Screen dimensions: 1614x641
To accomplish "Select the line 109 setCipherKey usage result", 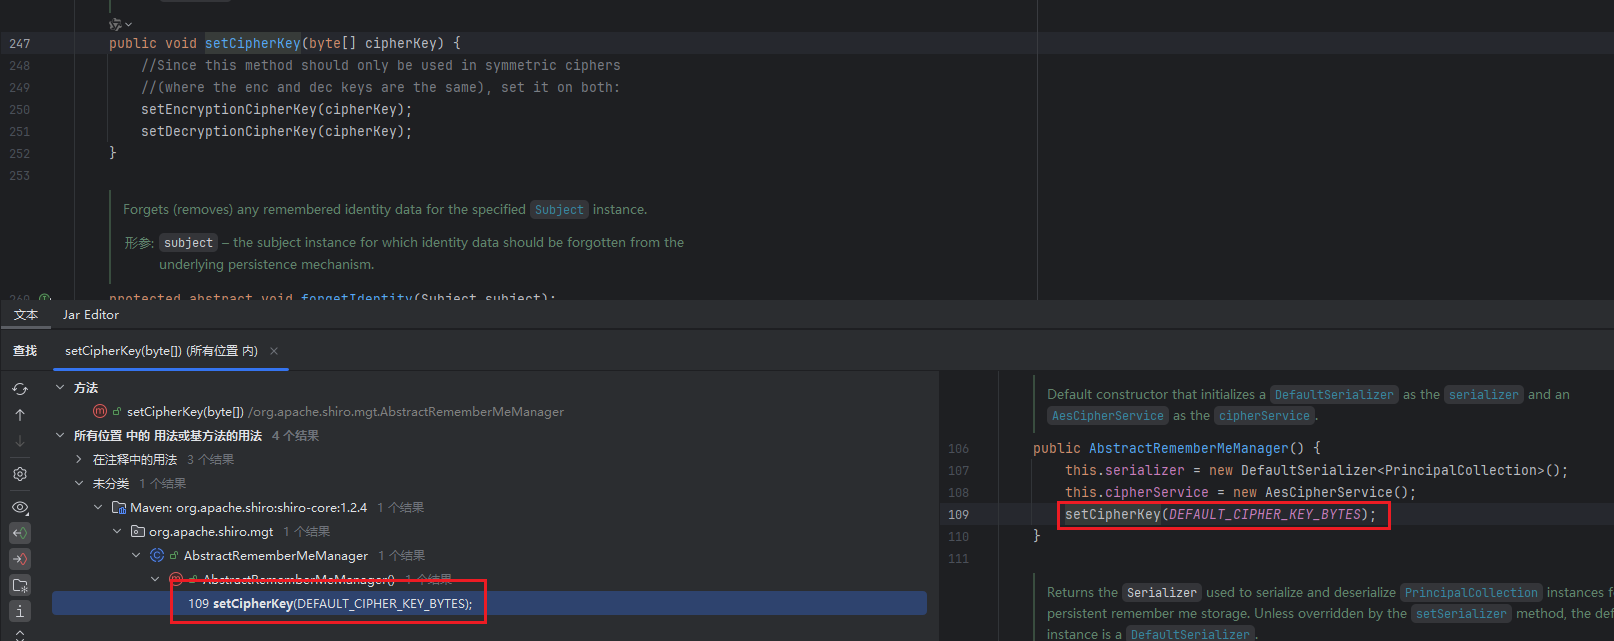I will coord(330,604).
